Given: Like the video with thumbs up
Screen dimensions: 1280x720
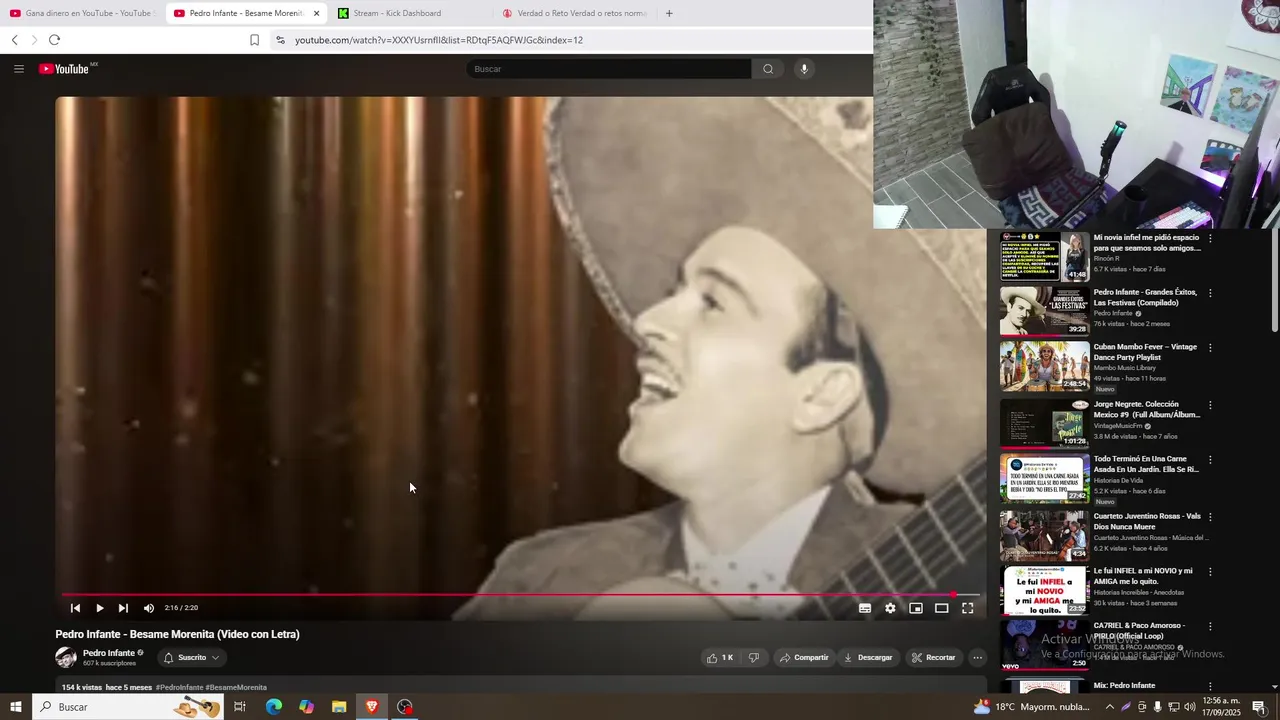Looking at the screenshot, I should pos(720,658).
